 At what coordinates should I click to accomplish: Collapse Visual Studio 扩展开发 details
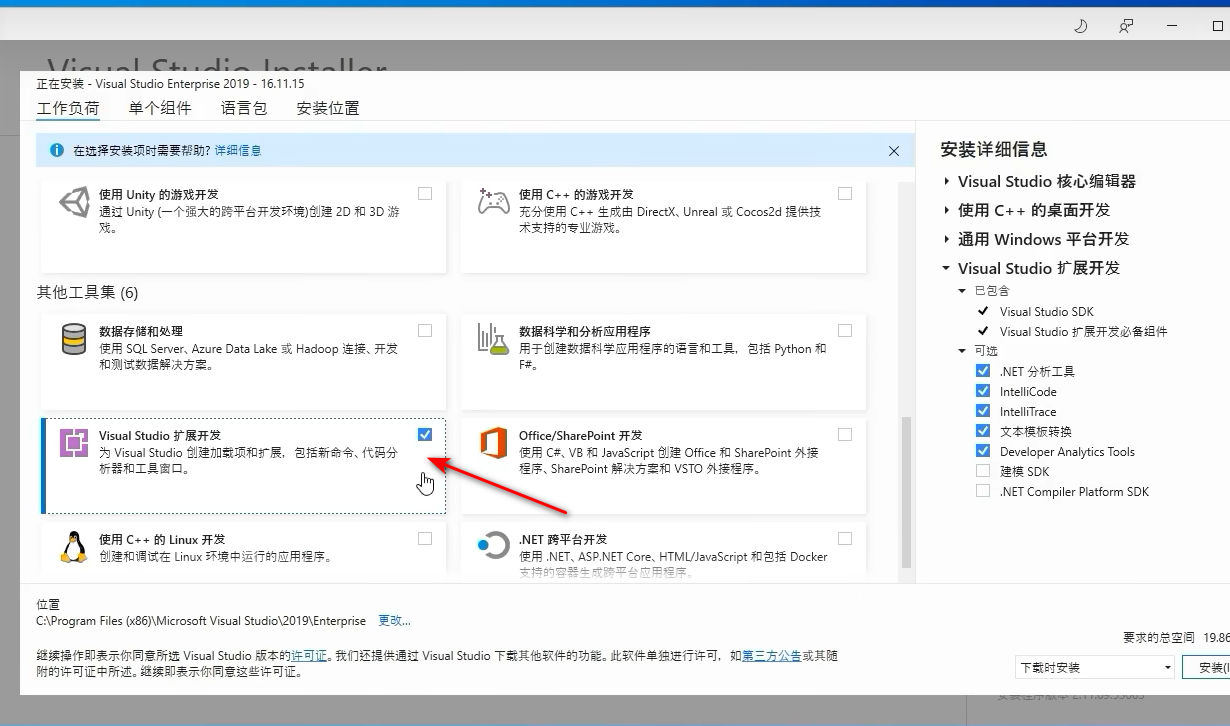947,268
